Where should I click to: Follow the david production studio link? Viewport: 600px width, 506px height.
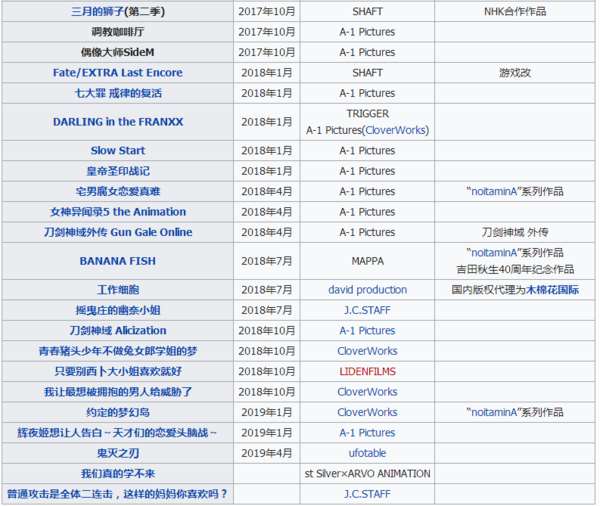tap(367, 290)
